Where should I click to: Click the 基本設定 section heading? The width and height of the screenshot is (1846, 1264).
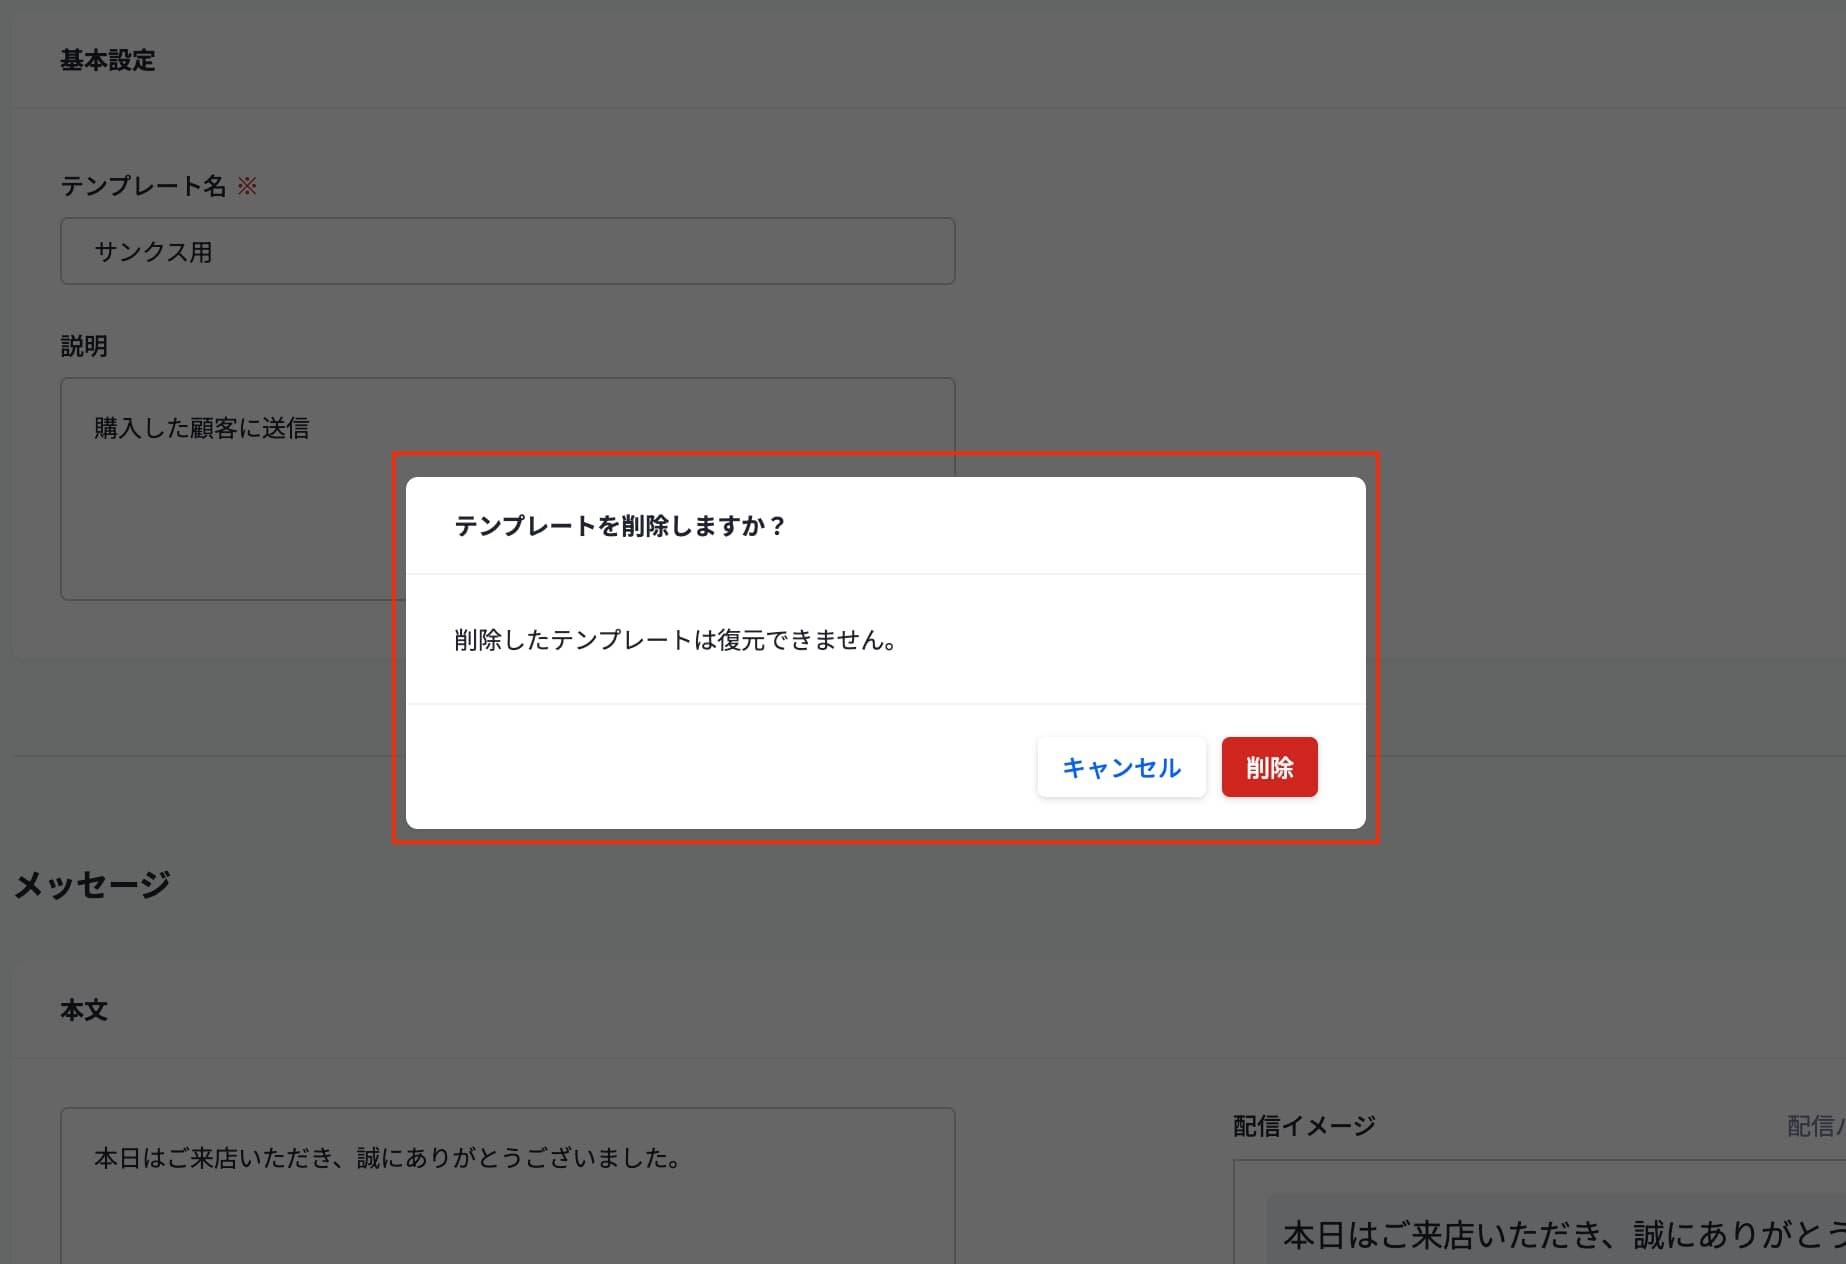(x=107, y=60)
